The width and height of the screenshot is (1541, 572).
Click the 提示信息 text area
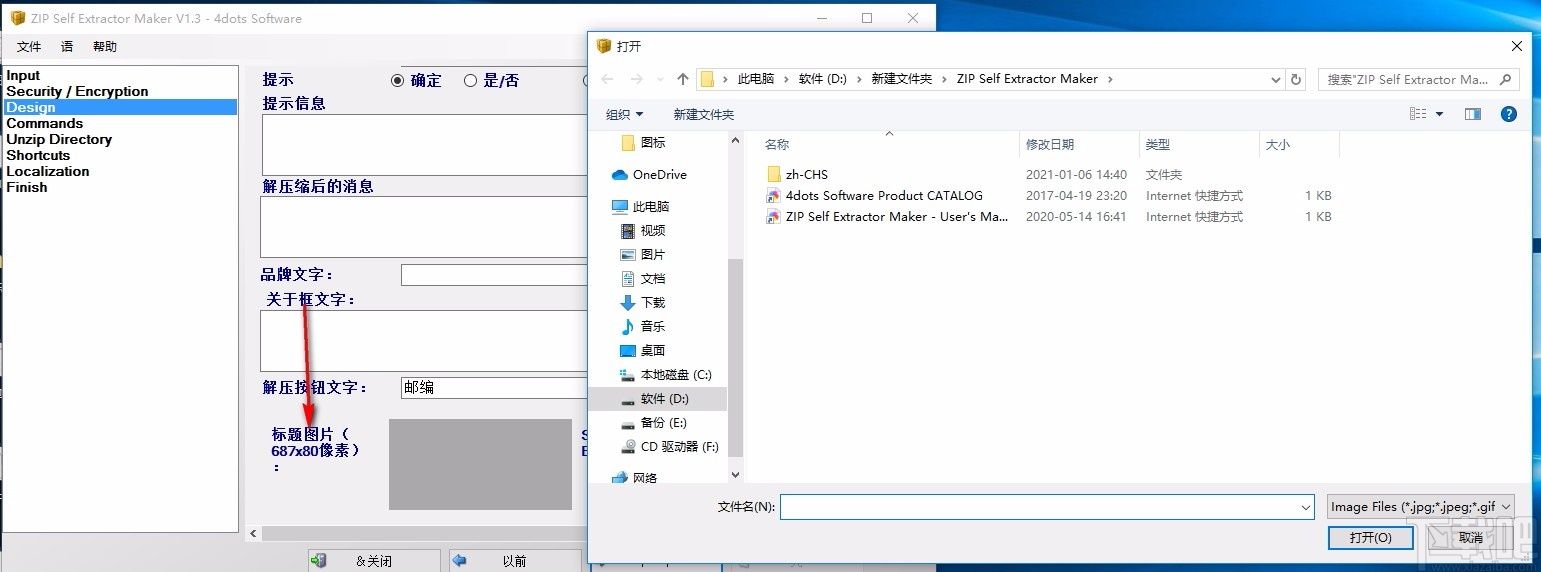[x=425, y=145]
